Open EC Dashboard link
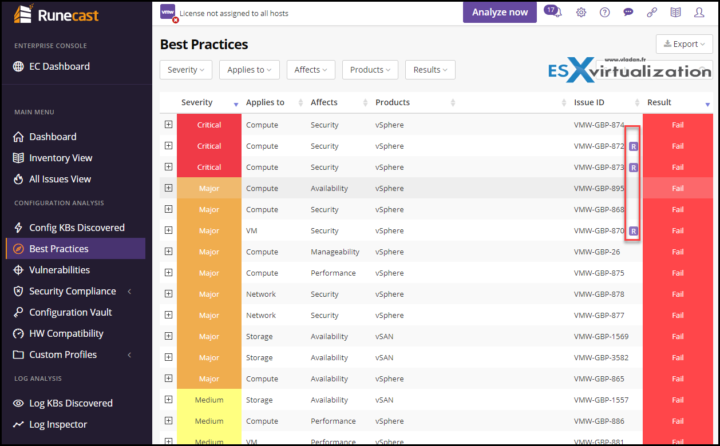This screenshot has height=446, width=720. tap(59, 67)
